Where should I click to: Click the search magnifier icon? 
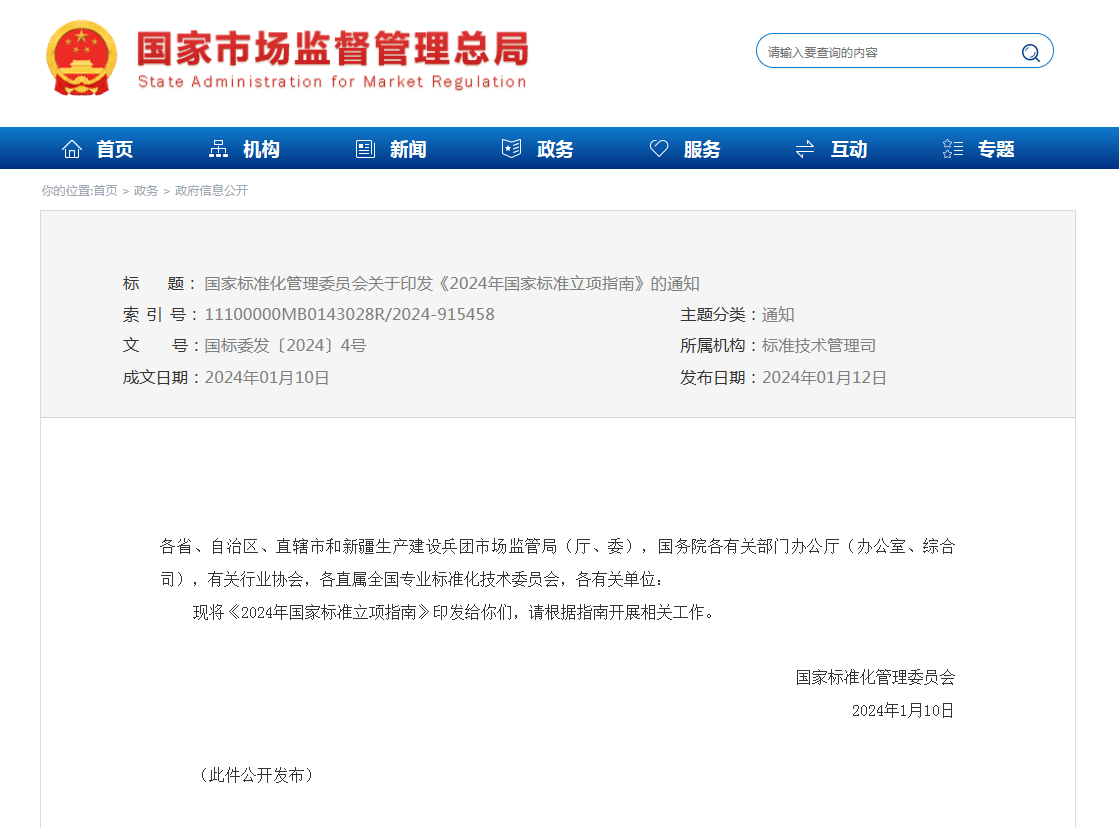point(1030,52)
